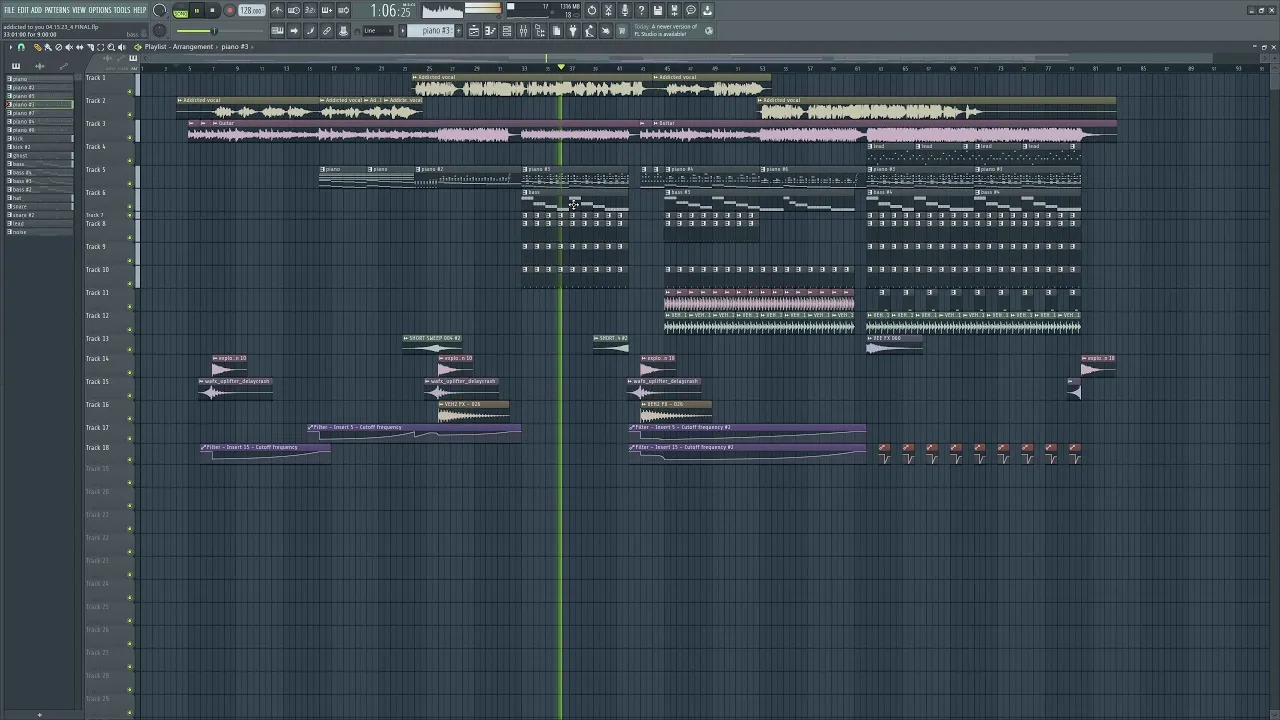This screenshot has width=1280, height=720.
Task: Open the FILE menu
Action: coord(9,10)
